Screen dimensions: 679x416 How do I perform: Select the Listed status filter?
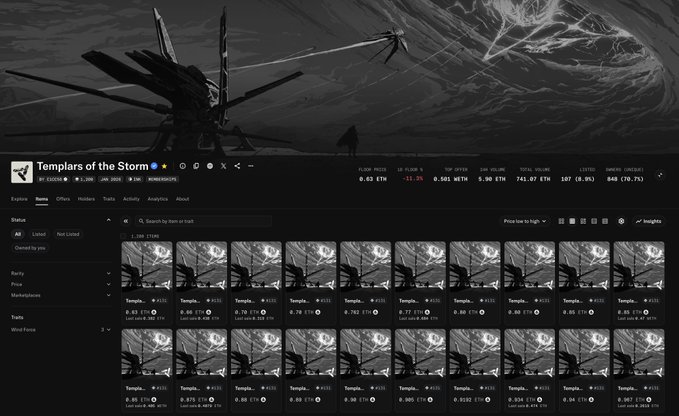[39, 234]
